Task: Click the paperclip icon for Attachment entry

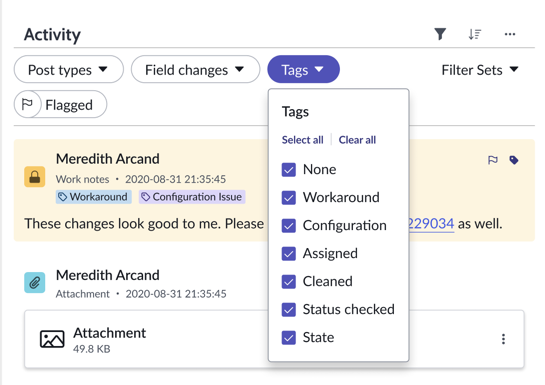Action: 34,282
